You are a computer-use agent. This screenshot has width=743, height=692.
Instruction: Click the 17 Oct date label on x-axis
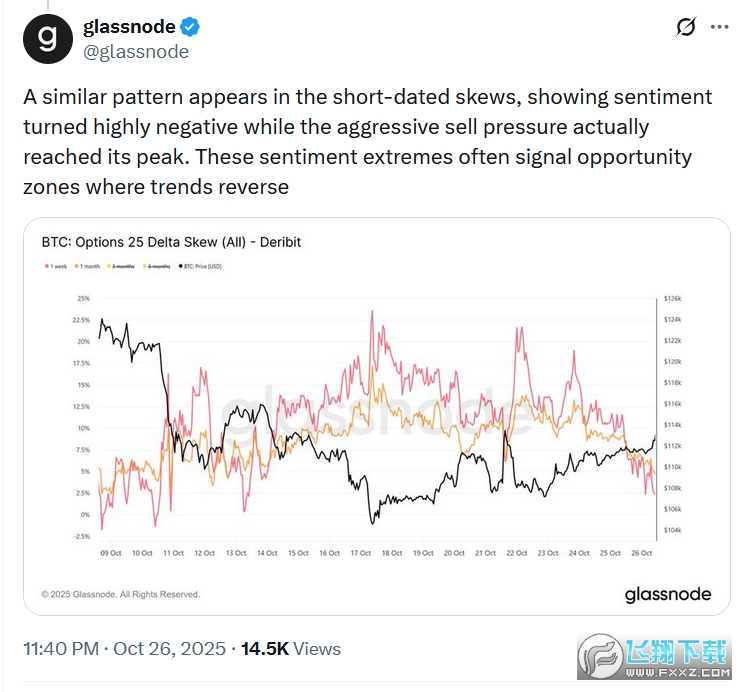click(362, 552)
